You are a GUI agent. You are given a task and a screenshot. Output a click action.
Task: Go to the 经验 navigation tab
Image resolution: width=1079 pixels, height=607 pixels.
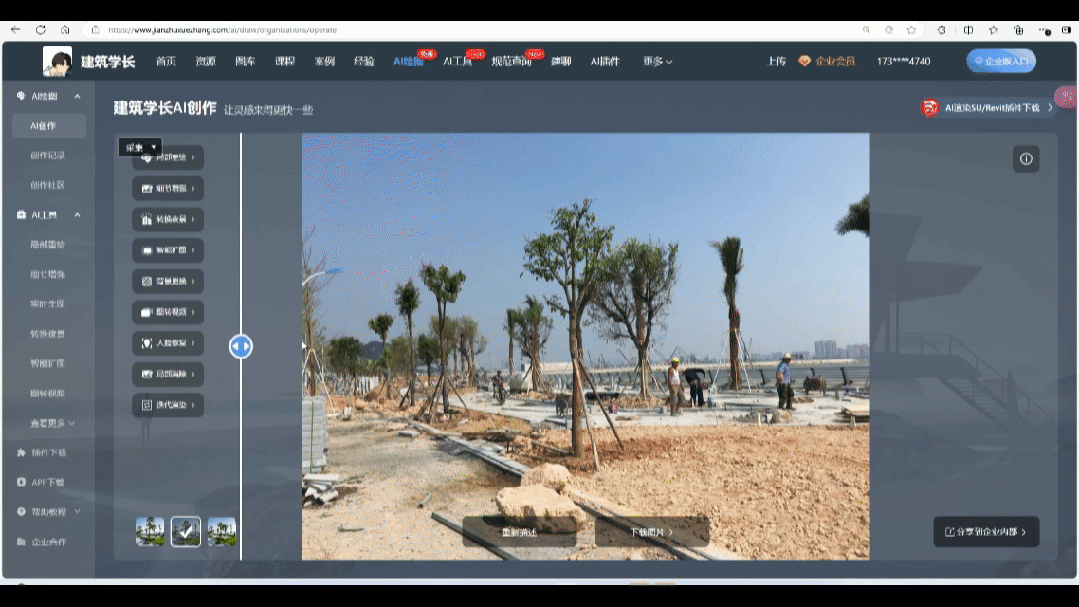pyautogui.click(x=364, y=61)
